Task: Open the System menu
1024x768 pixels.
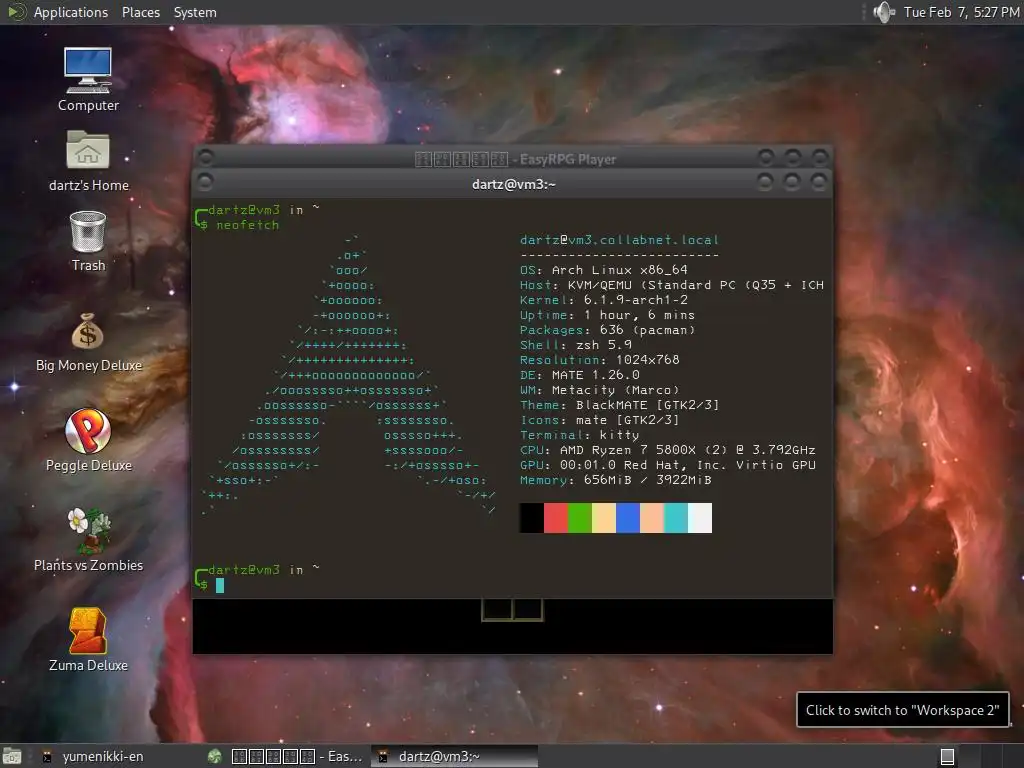Action: coord(195,12)
